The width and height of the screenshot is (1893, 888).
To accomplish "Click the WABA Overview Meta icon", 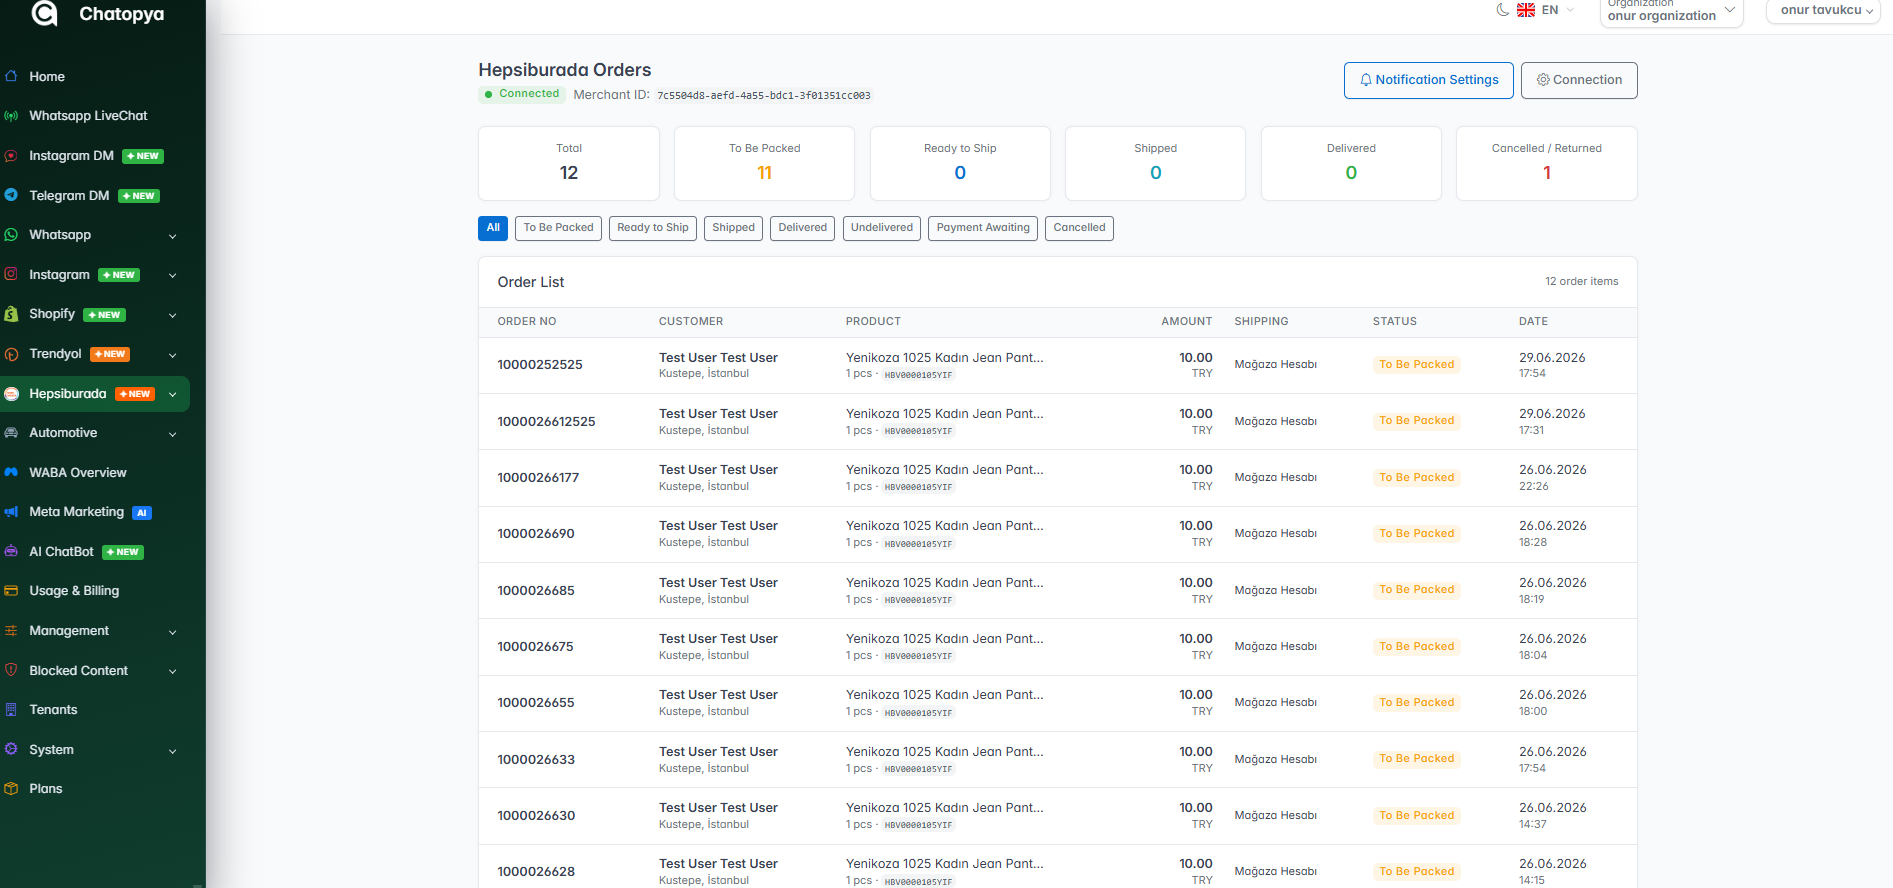I will (x=11, y=472).
